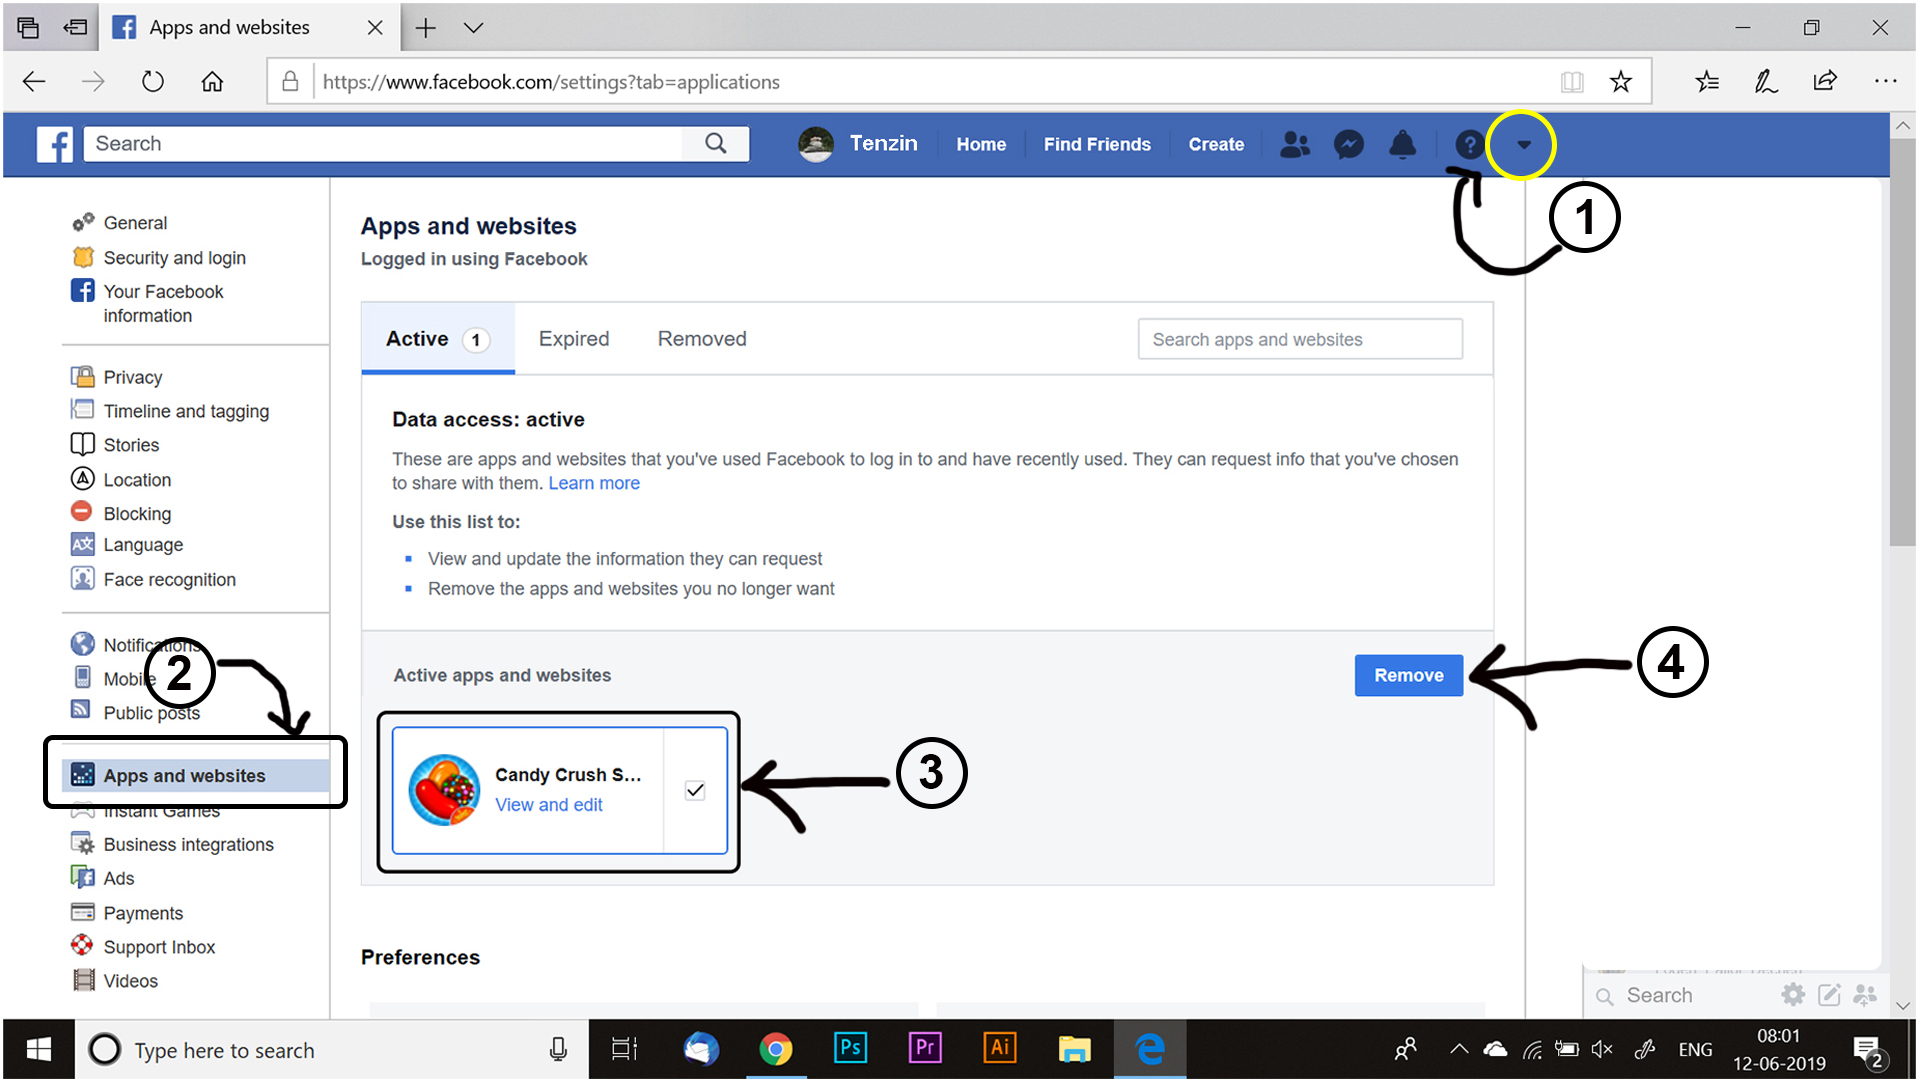Open the account settings dropdown arrow
Image resolution: width=1920 pixels, height=1080 pixels.
point(1522,144)
